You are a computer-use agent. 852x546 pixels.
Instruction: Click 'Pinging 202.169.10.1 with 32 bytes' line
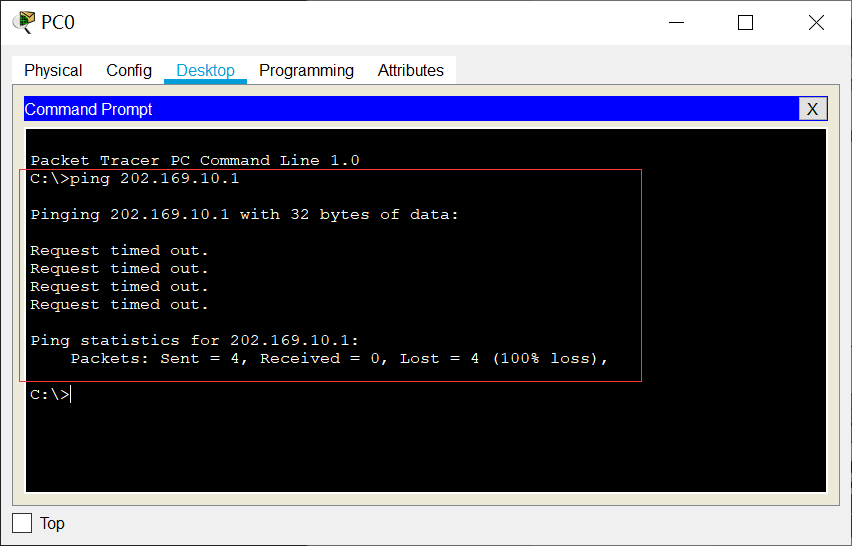[245, 215]
